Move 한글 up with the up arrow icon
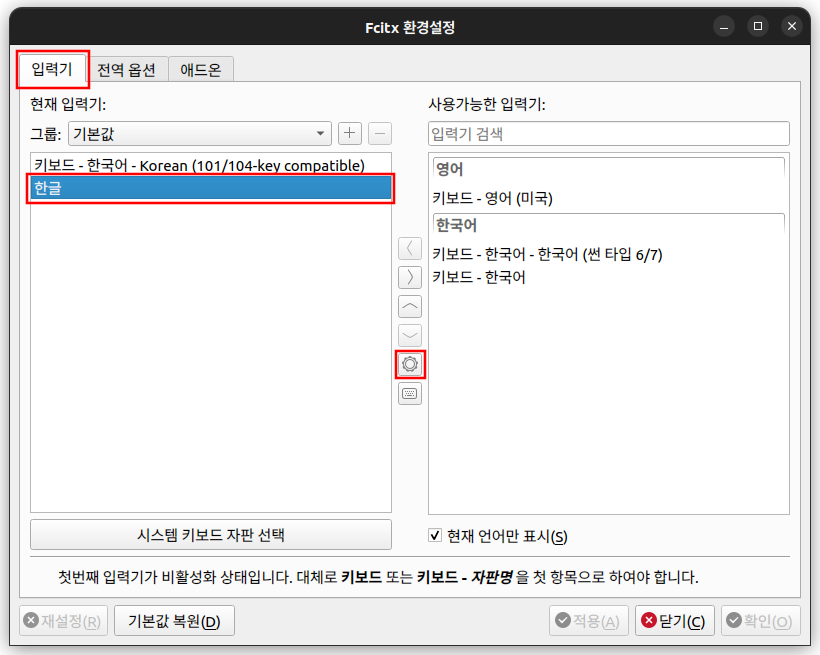 409,306
